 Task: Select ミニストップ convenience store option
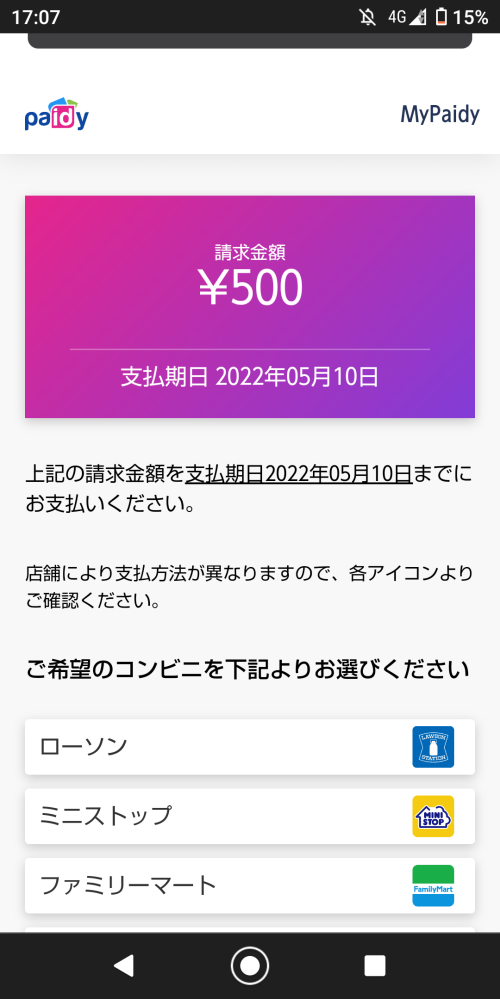[250, 816]
